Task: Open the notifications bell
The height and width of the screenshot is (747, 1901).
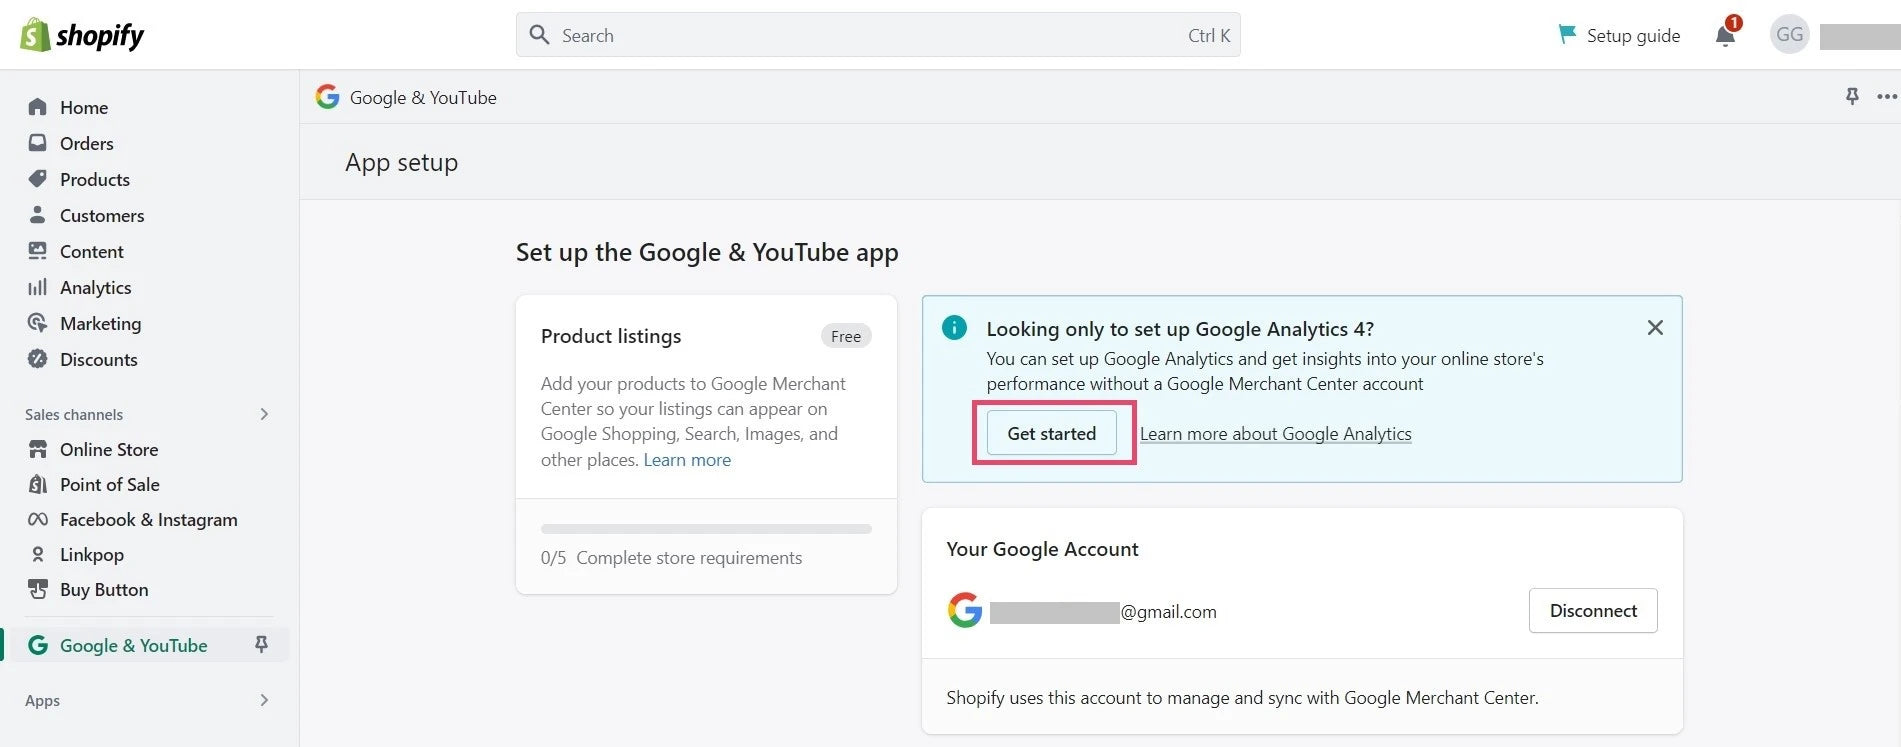Action: pyautogui.click(x=1726, y=35)
